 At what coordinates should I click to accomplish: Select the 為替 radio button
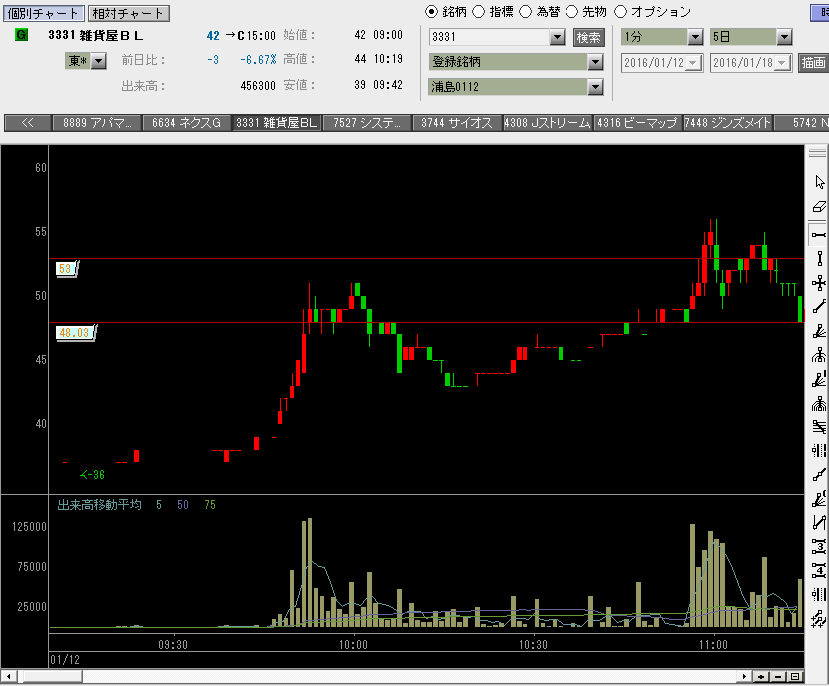tap(526, 12)
